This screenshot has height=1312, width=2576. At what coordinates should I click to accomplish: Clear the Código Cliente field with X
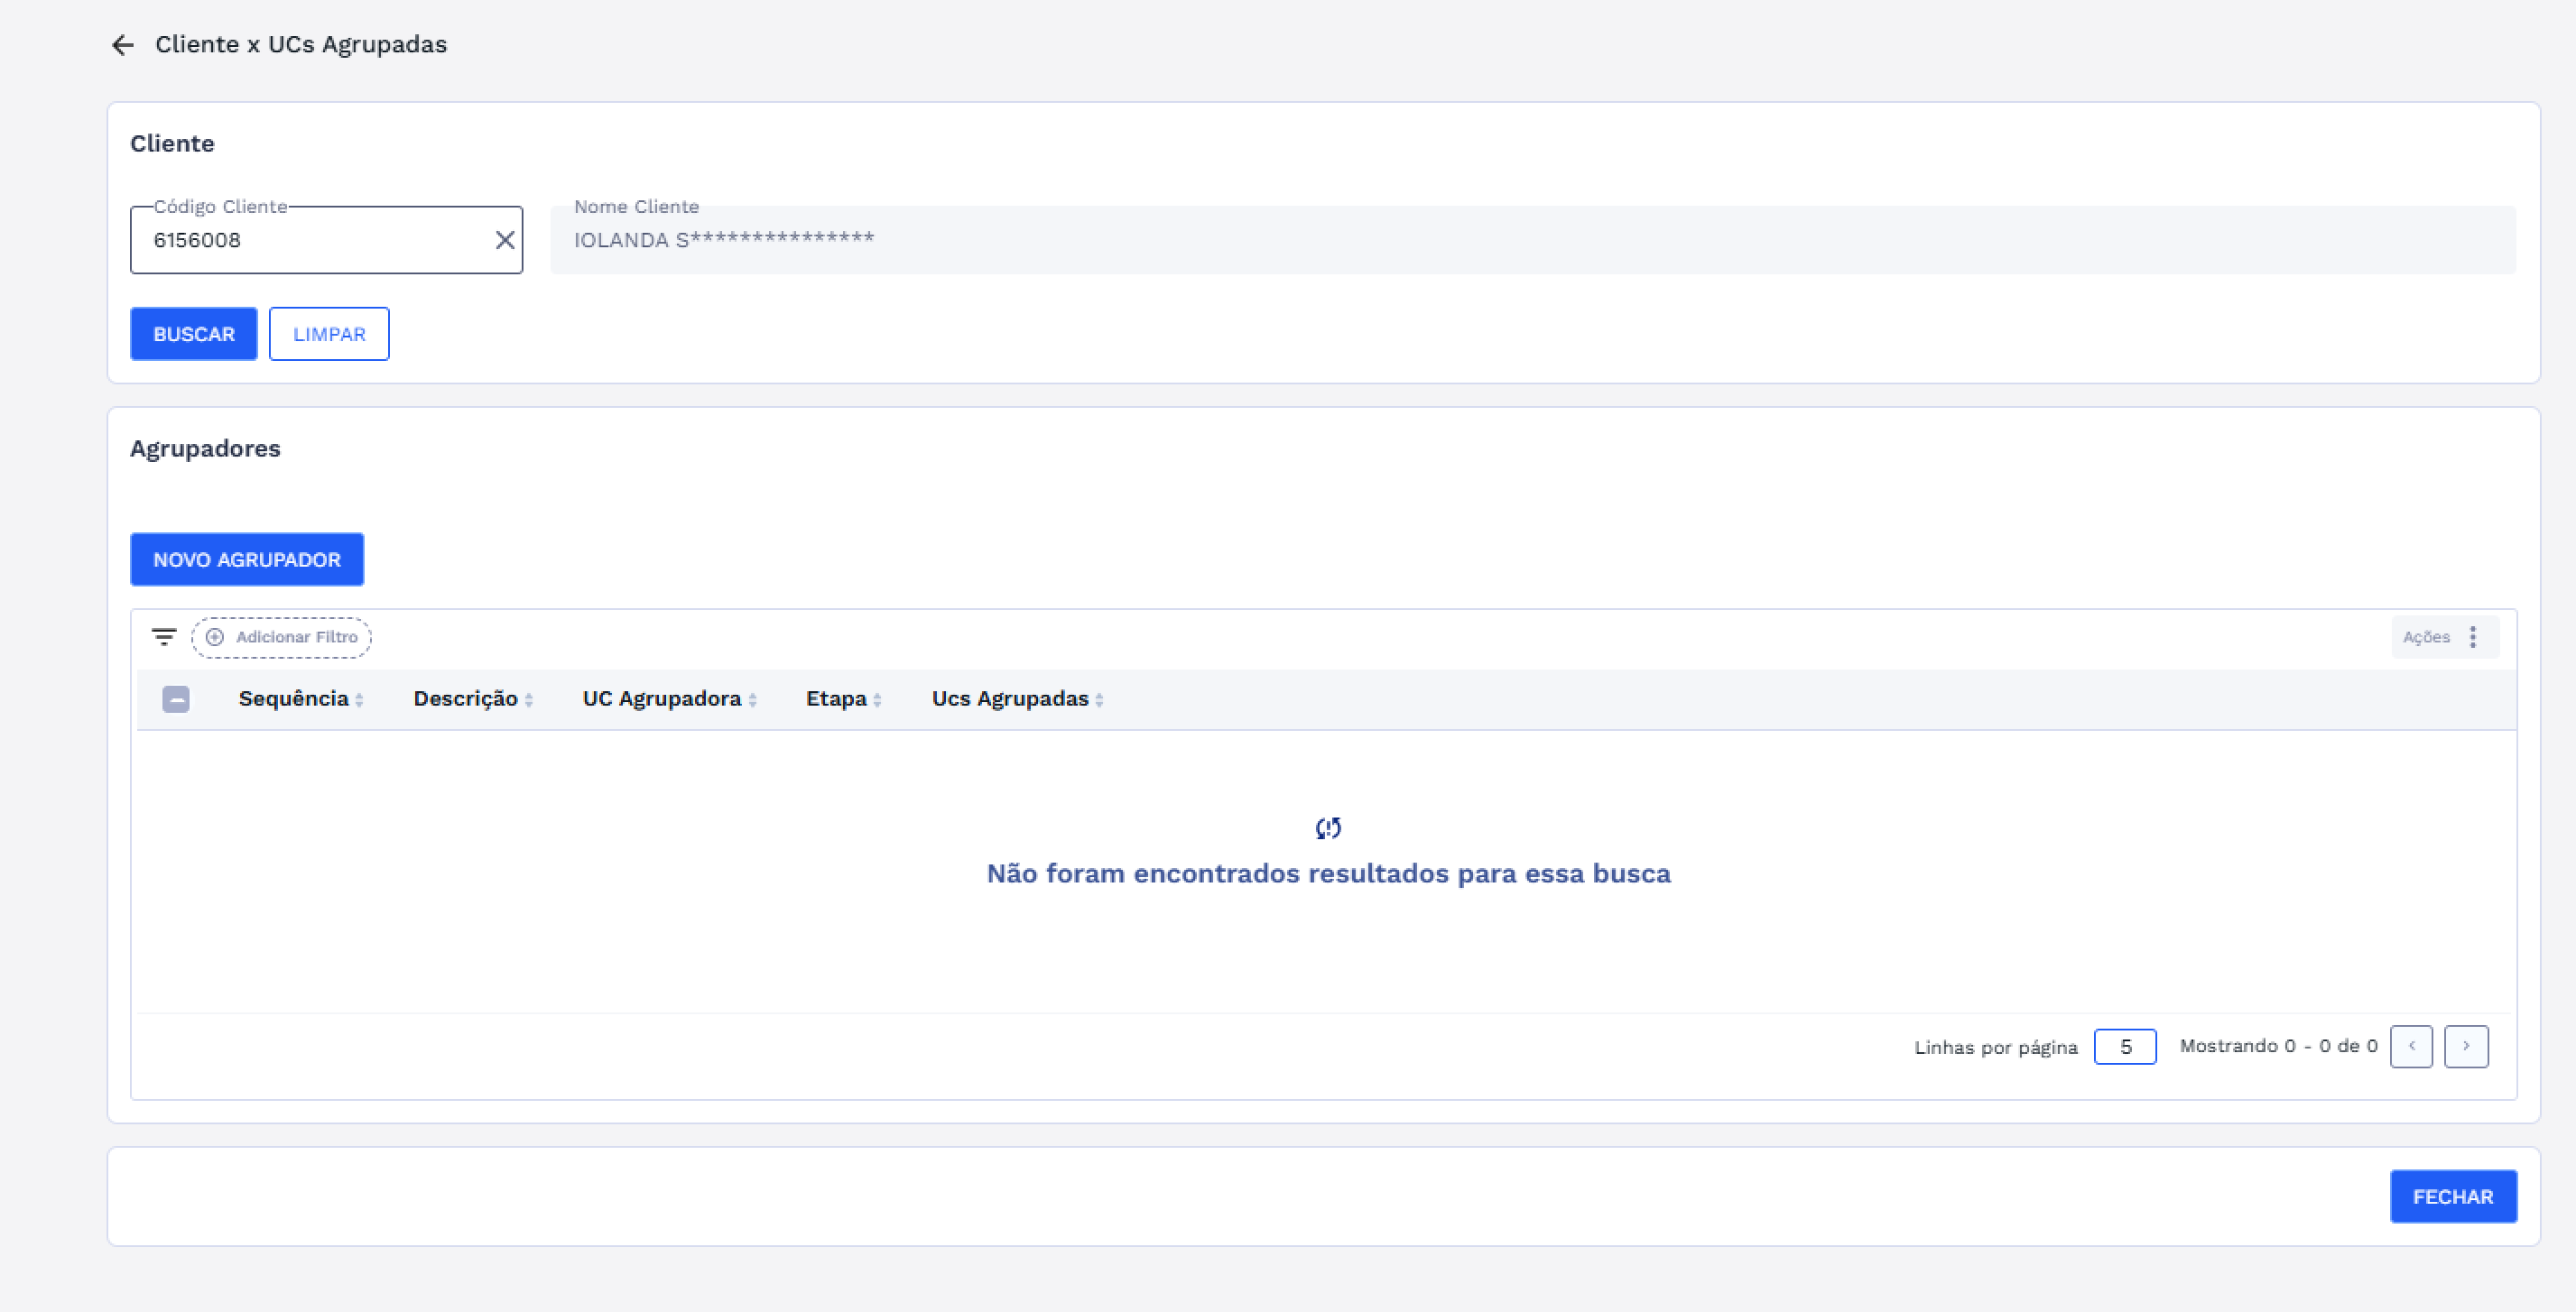pyautogui.click(x=505, y=240)
